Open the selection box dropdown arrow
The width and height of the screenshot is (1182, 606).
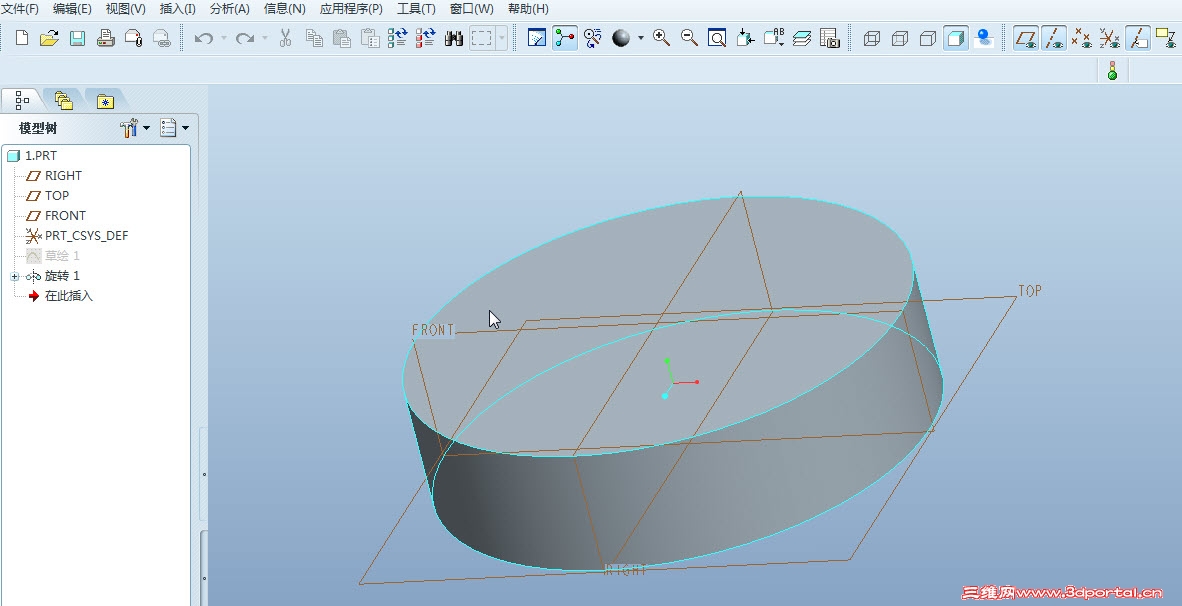(502, 38)
